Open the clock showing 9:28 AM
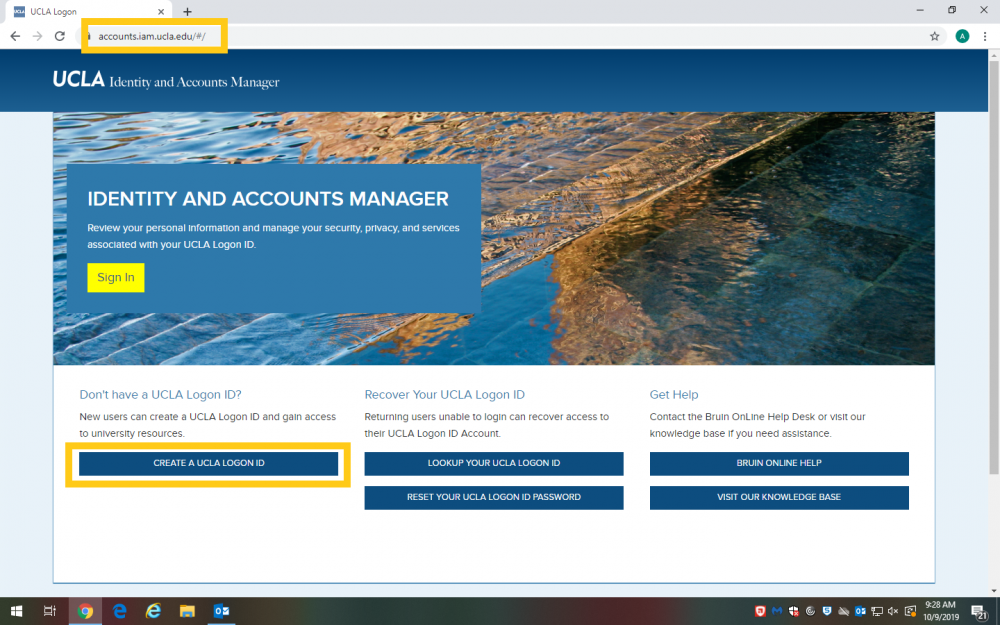The image size is (1000, 625). pyautogui.click(x=941, y=611)
